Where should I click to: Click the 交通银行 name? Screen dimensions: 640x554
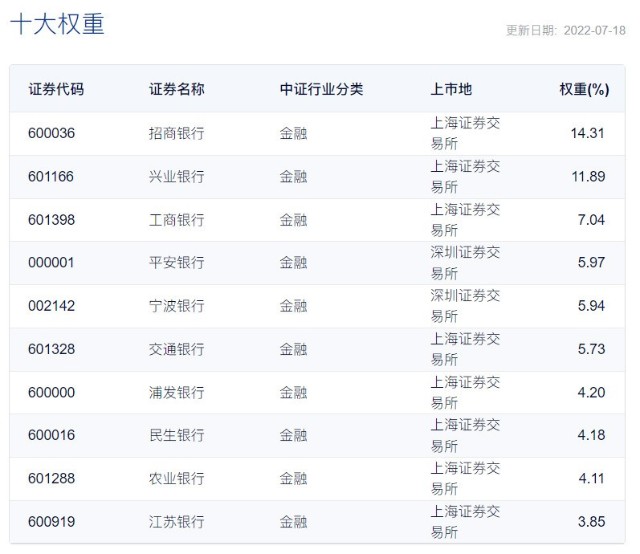(x=177, y=349)
